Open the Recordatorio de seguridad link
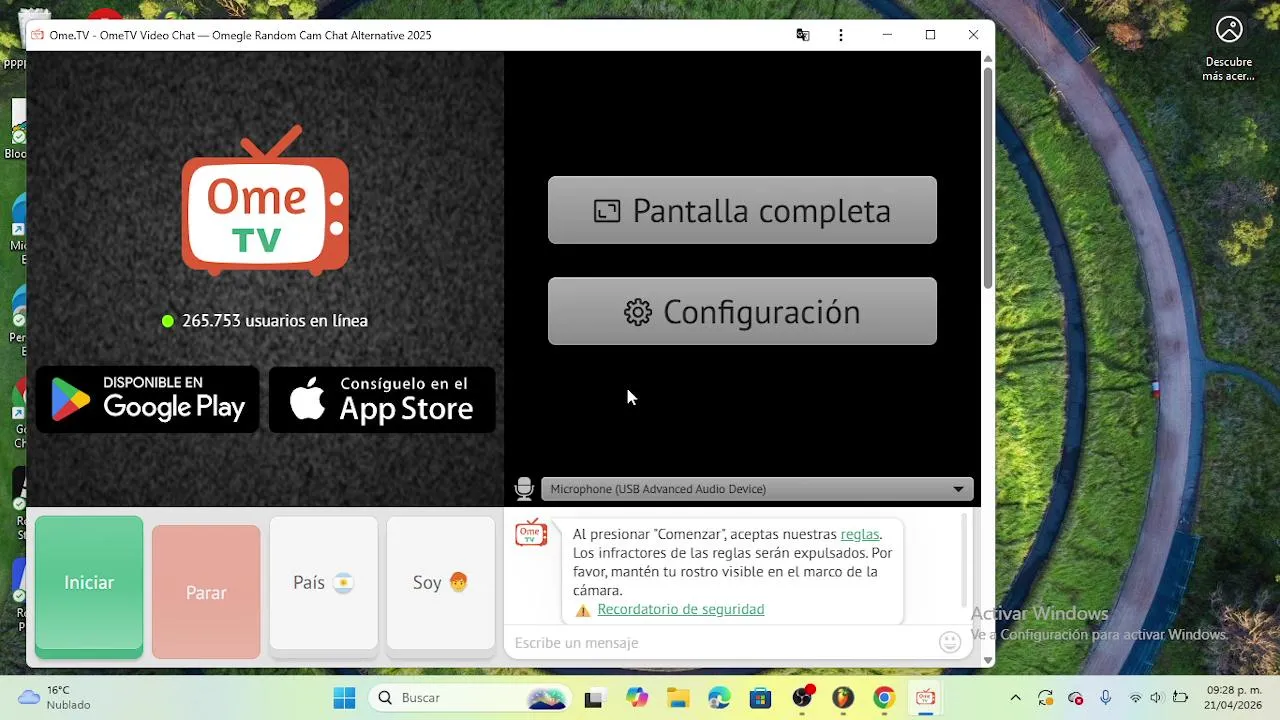 (680, 609)
